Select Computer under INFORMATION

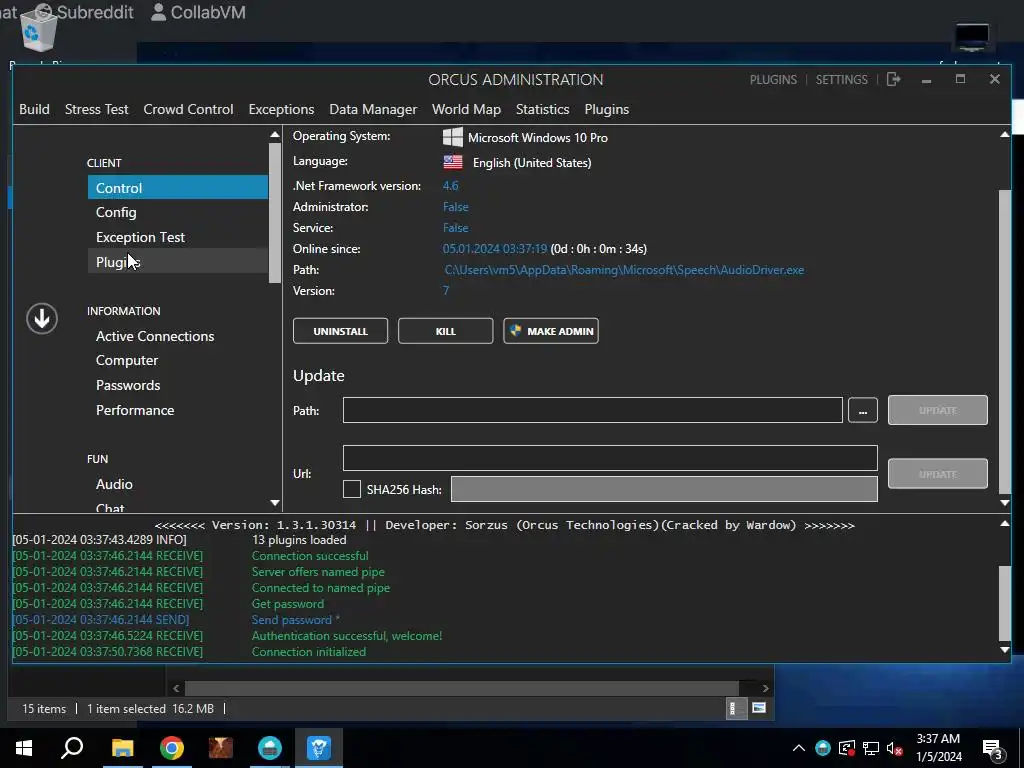pyautogui.click(x=127, y=360)
